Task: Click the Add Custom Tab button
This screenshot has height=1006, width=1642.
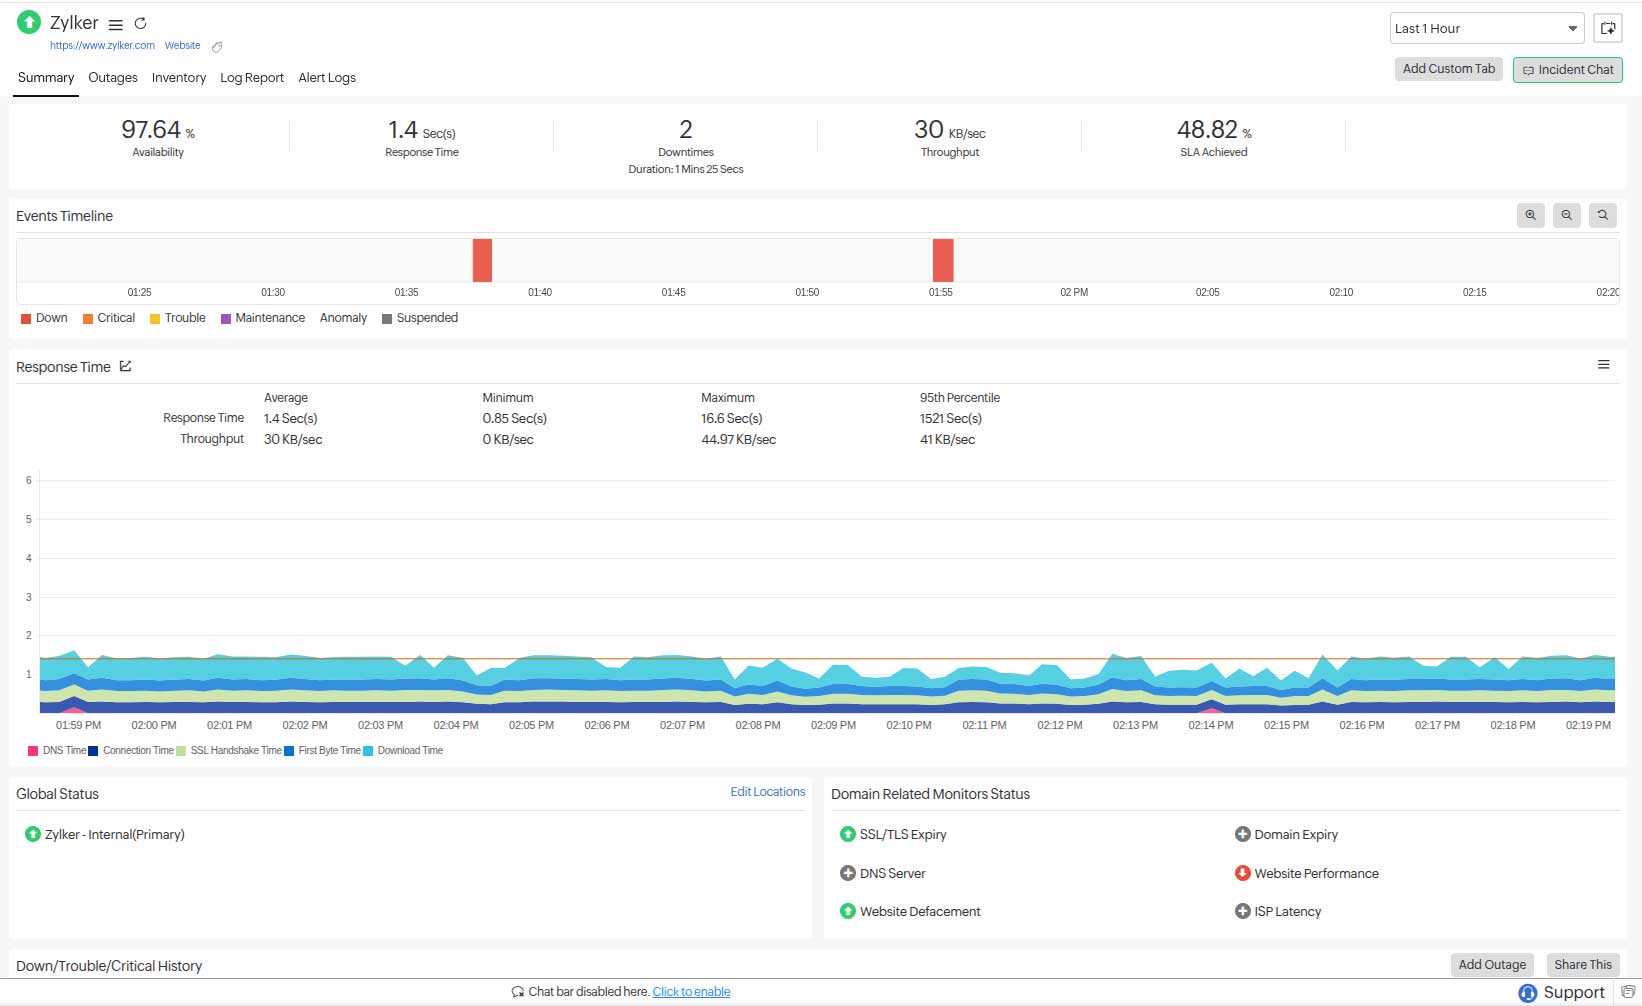Action: click(1448, 69)
